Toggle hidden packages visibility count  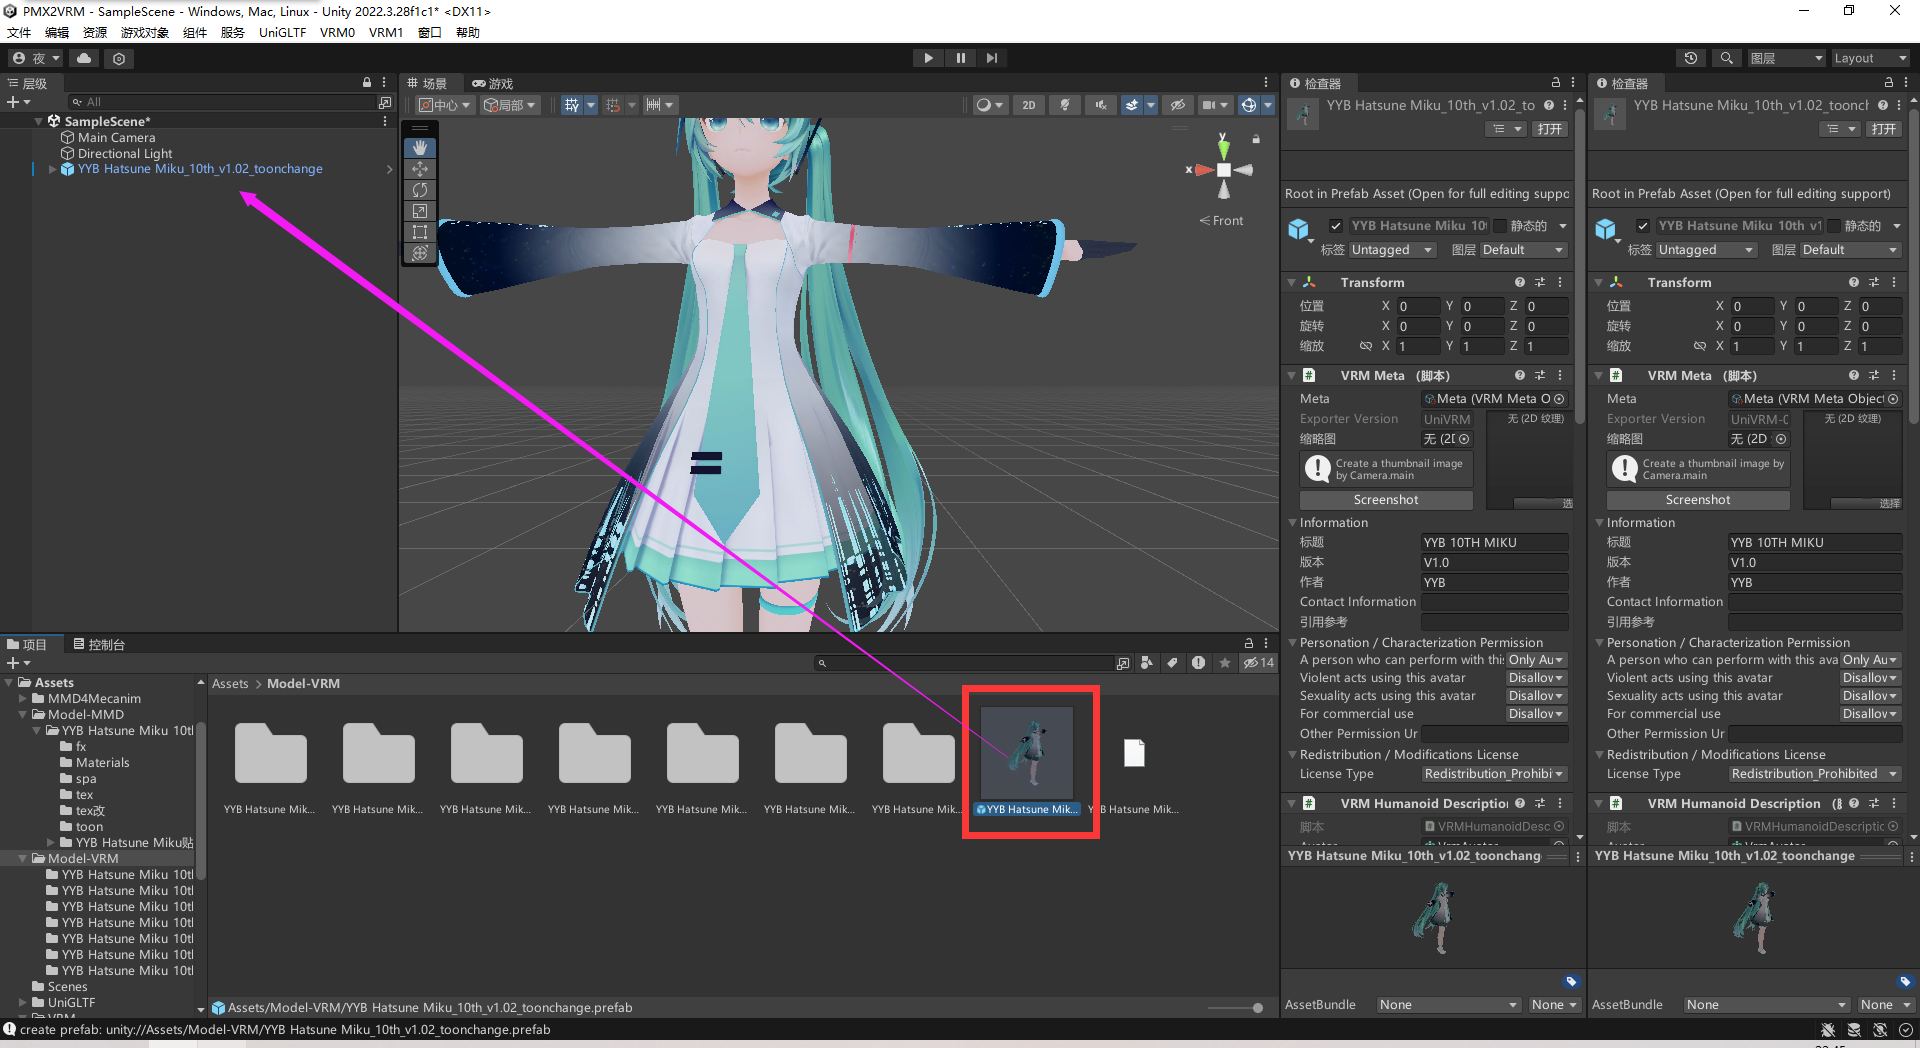click(1258, 663)
